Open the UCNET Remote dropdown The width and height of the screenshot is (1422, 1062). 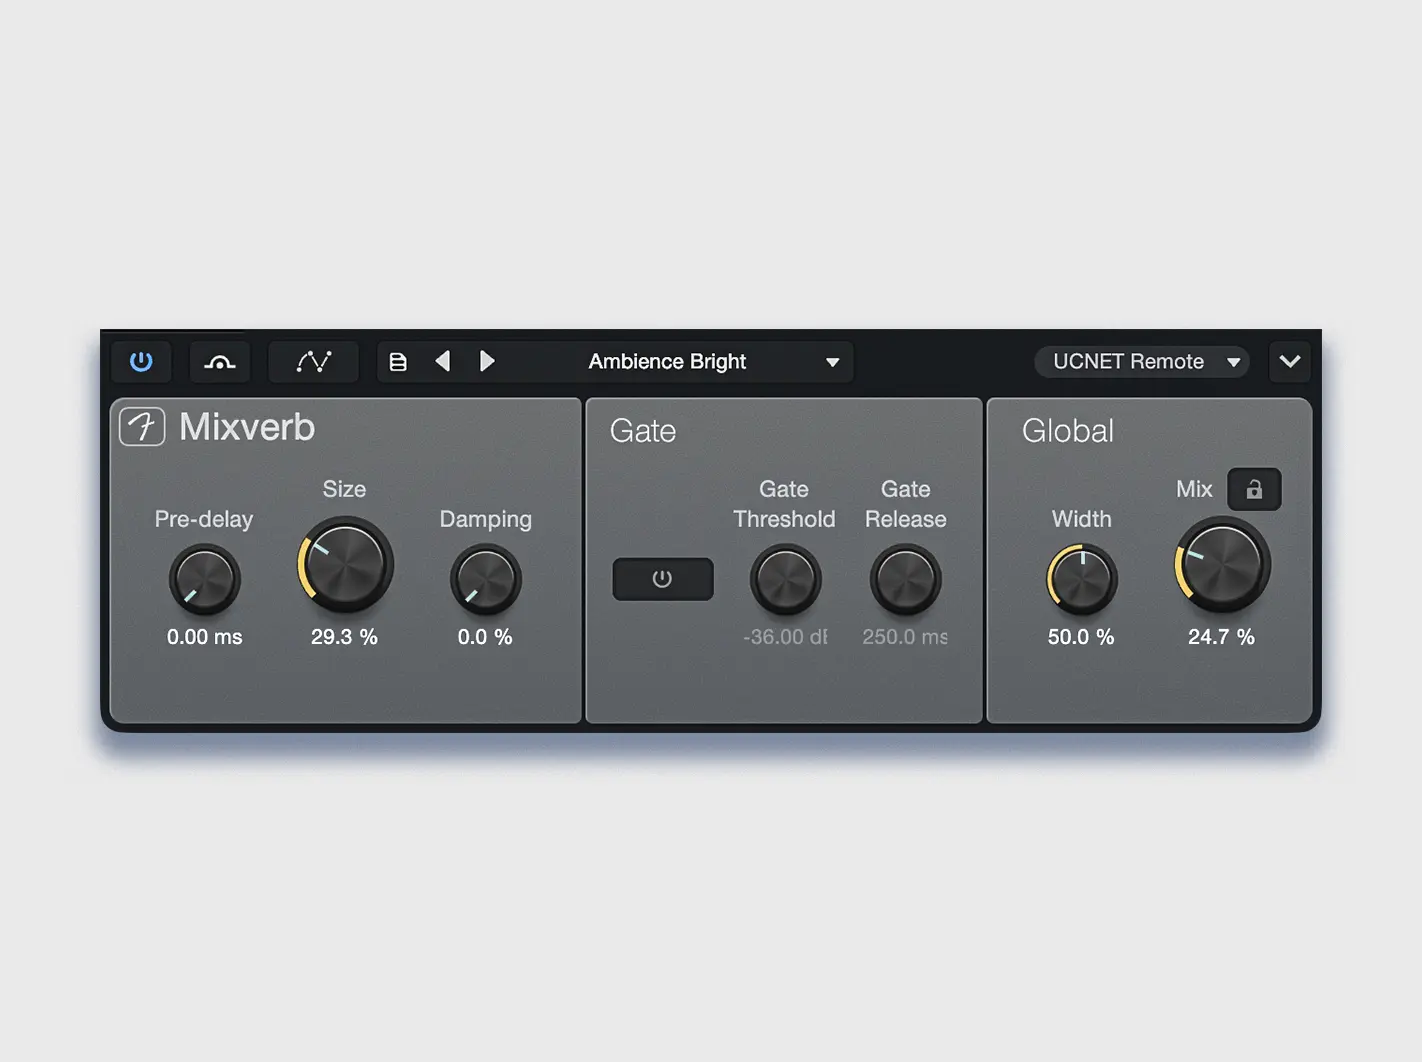[x=1146, y=362]
